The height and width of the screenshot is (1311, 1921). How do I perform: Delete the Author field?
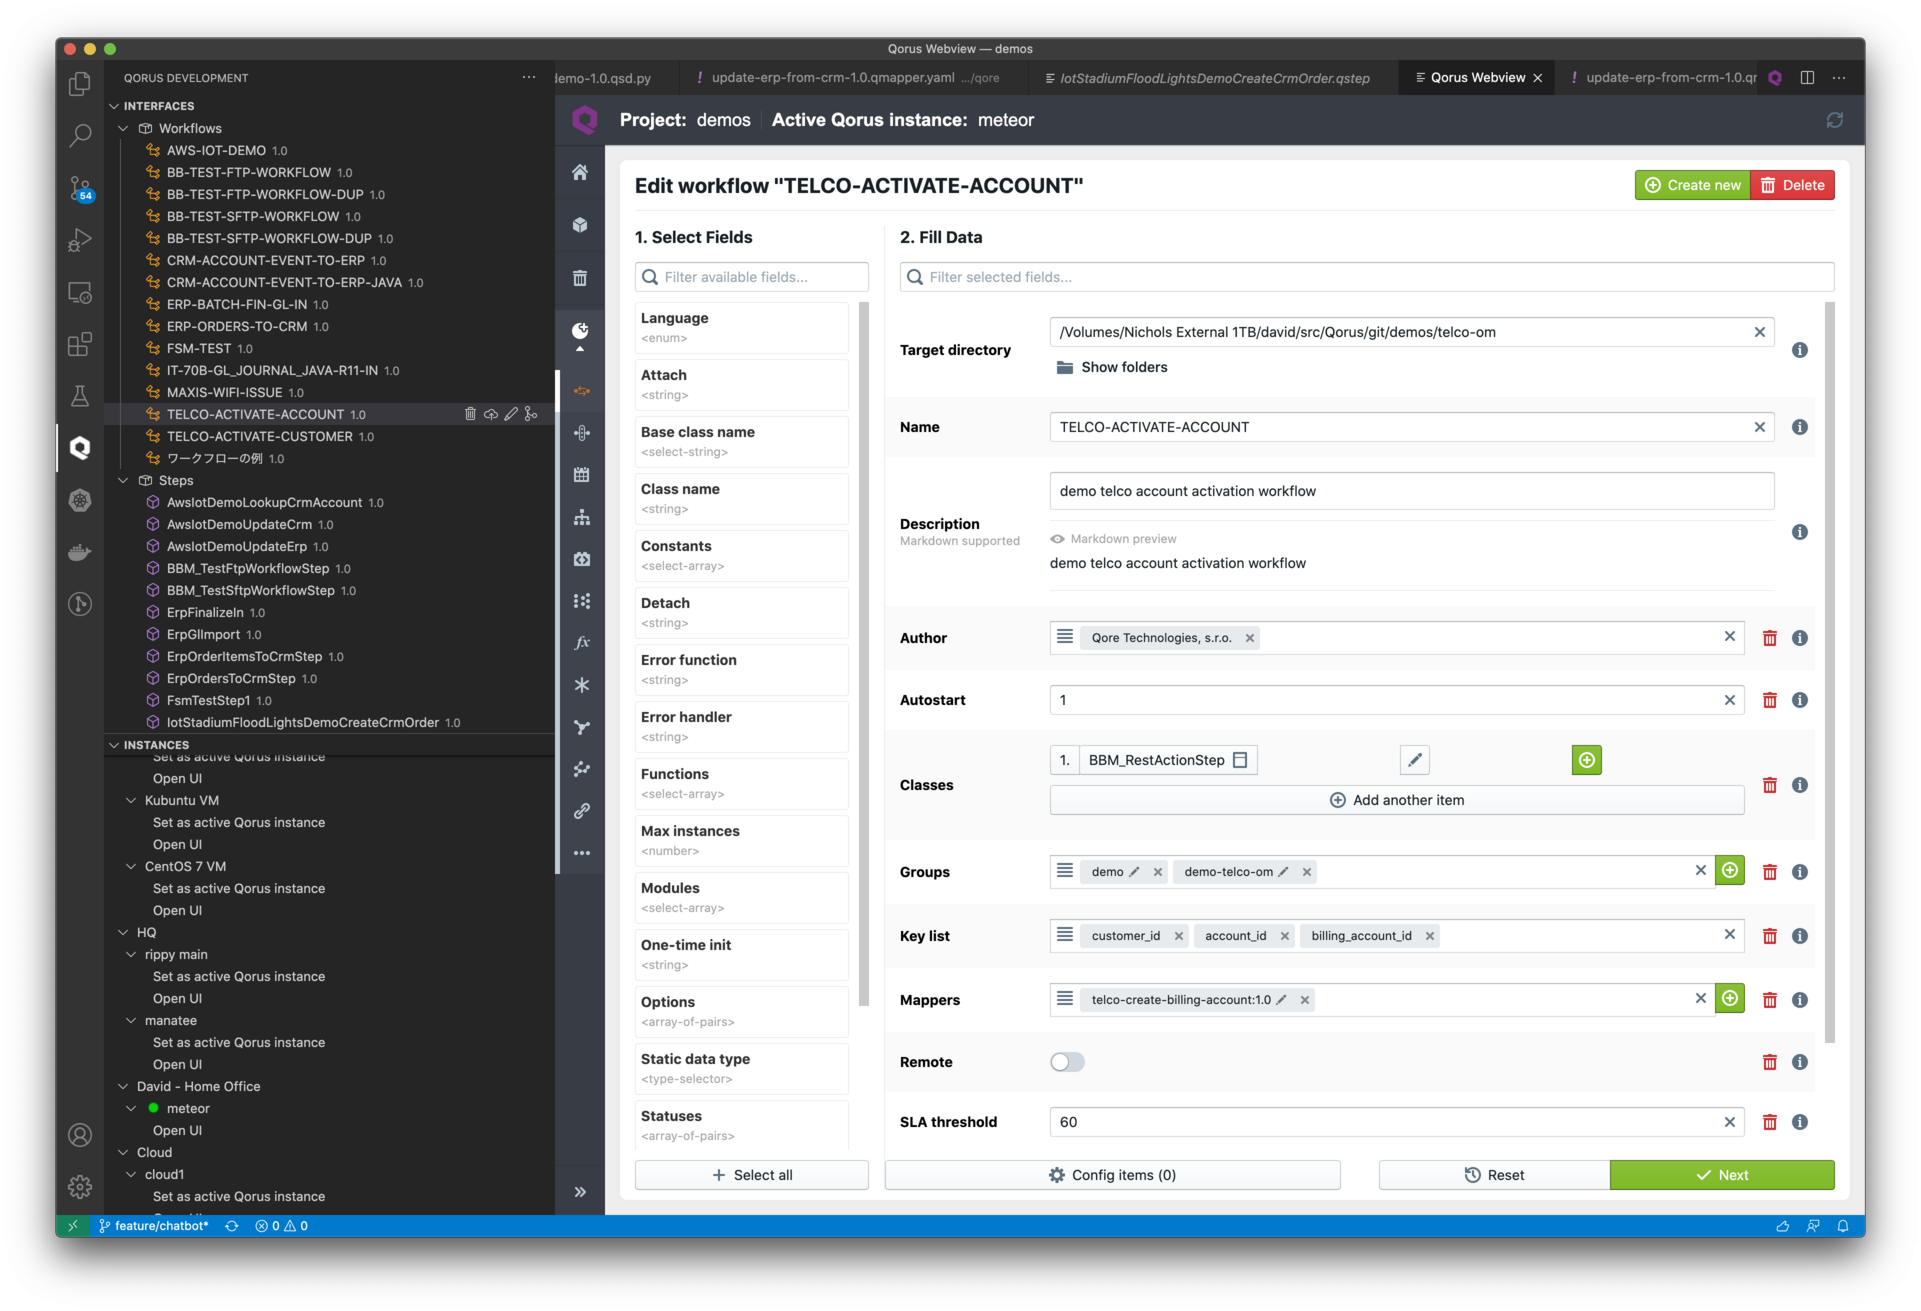[1769, 638]
